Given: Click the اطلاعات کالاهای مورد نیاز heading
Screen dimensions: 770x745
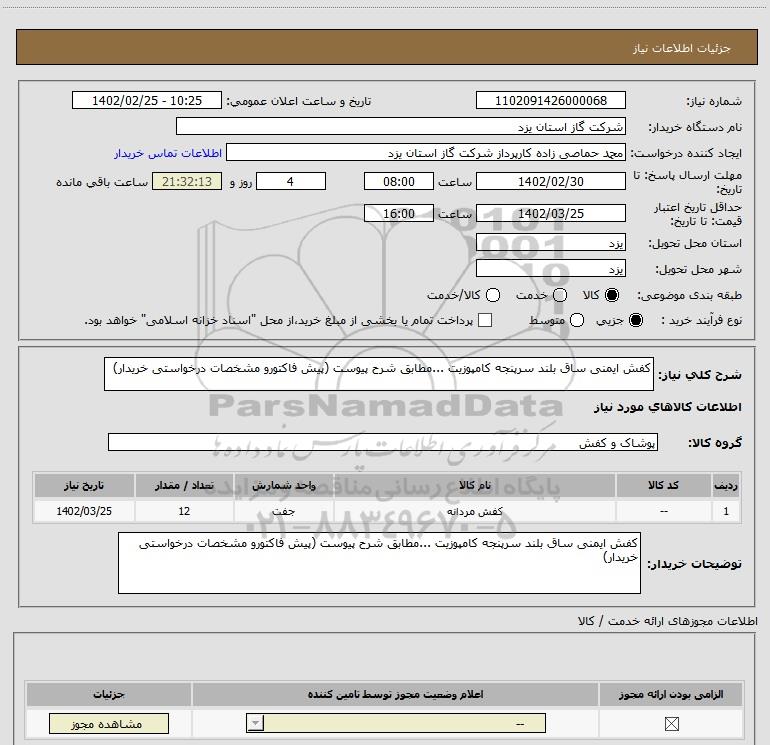Looking at the screenshot, I should point(668,407).
